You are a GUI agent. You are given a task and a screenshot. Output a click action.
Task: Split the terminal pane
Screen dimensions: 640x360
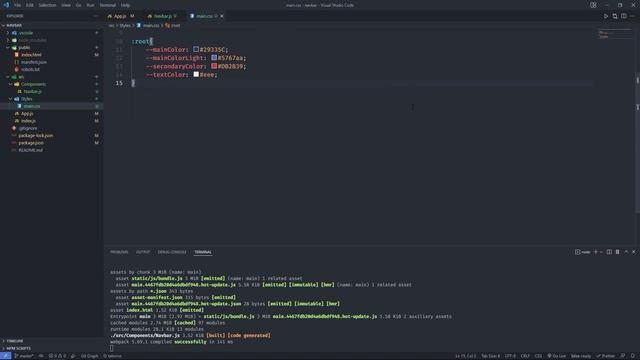pos(609,252)
